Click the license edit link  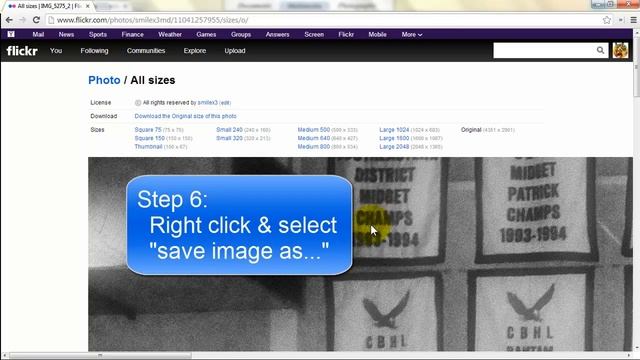(x=225, y=103)
